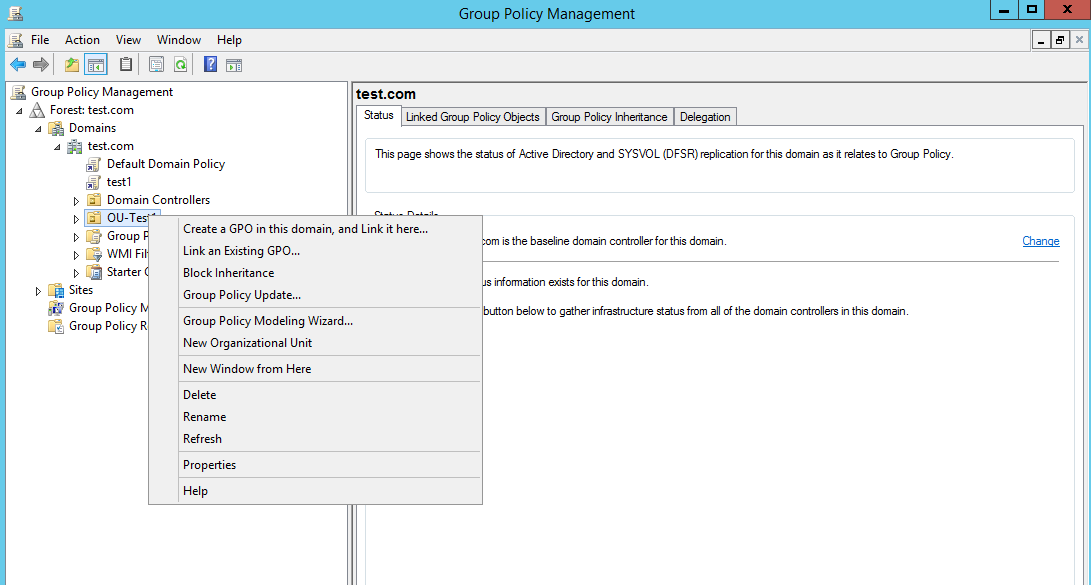
Task: Expand the Sites node
Action: pyautogui.click(x=38, y=291)
